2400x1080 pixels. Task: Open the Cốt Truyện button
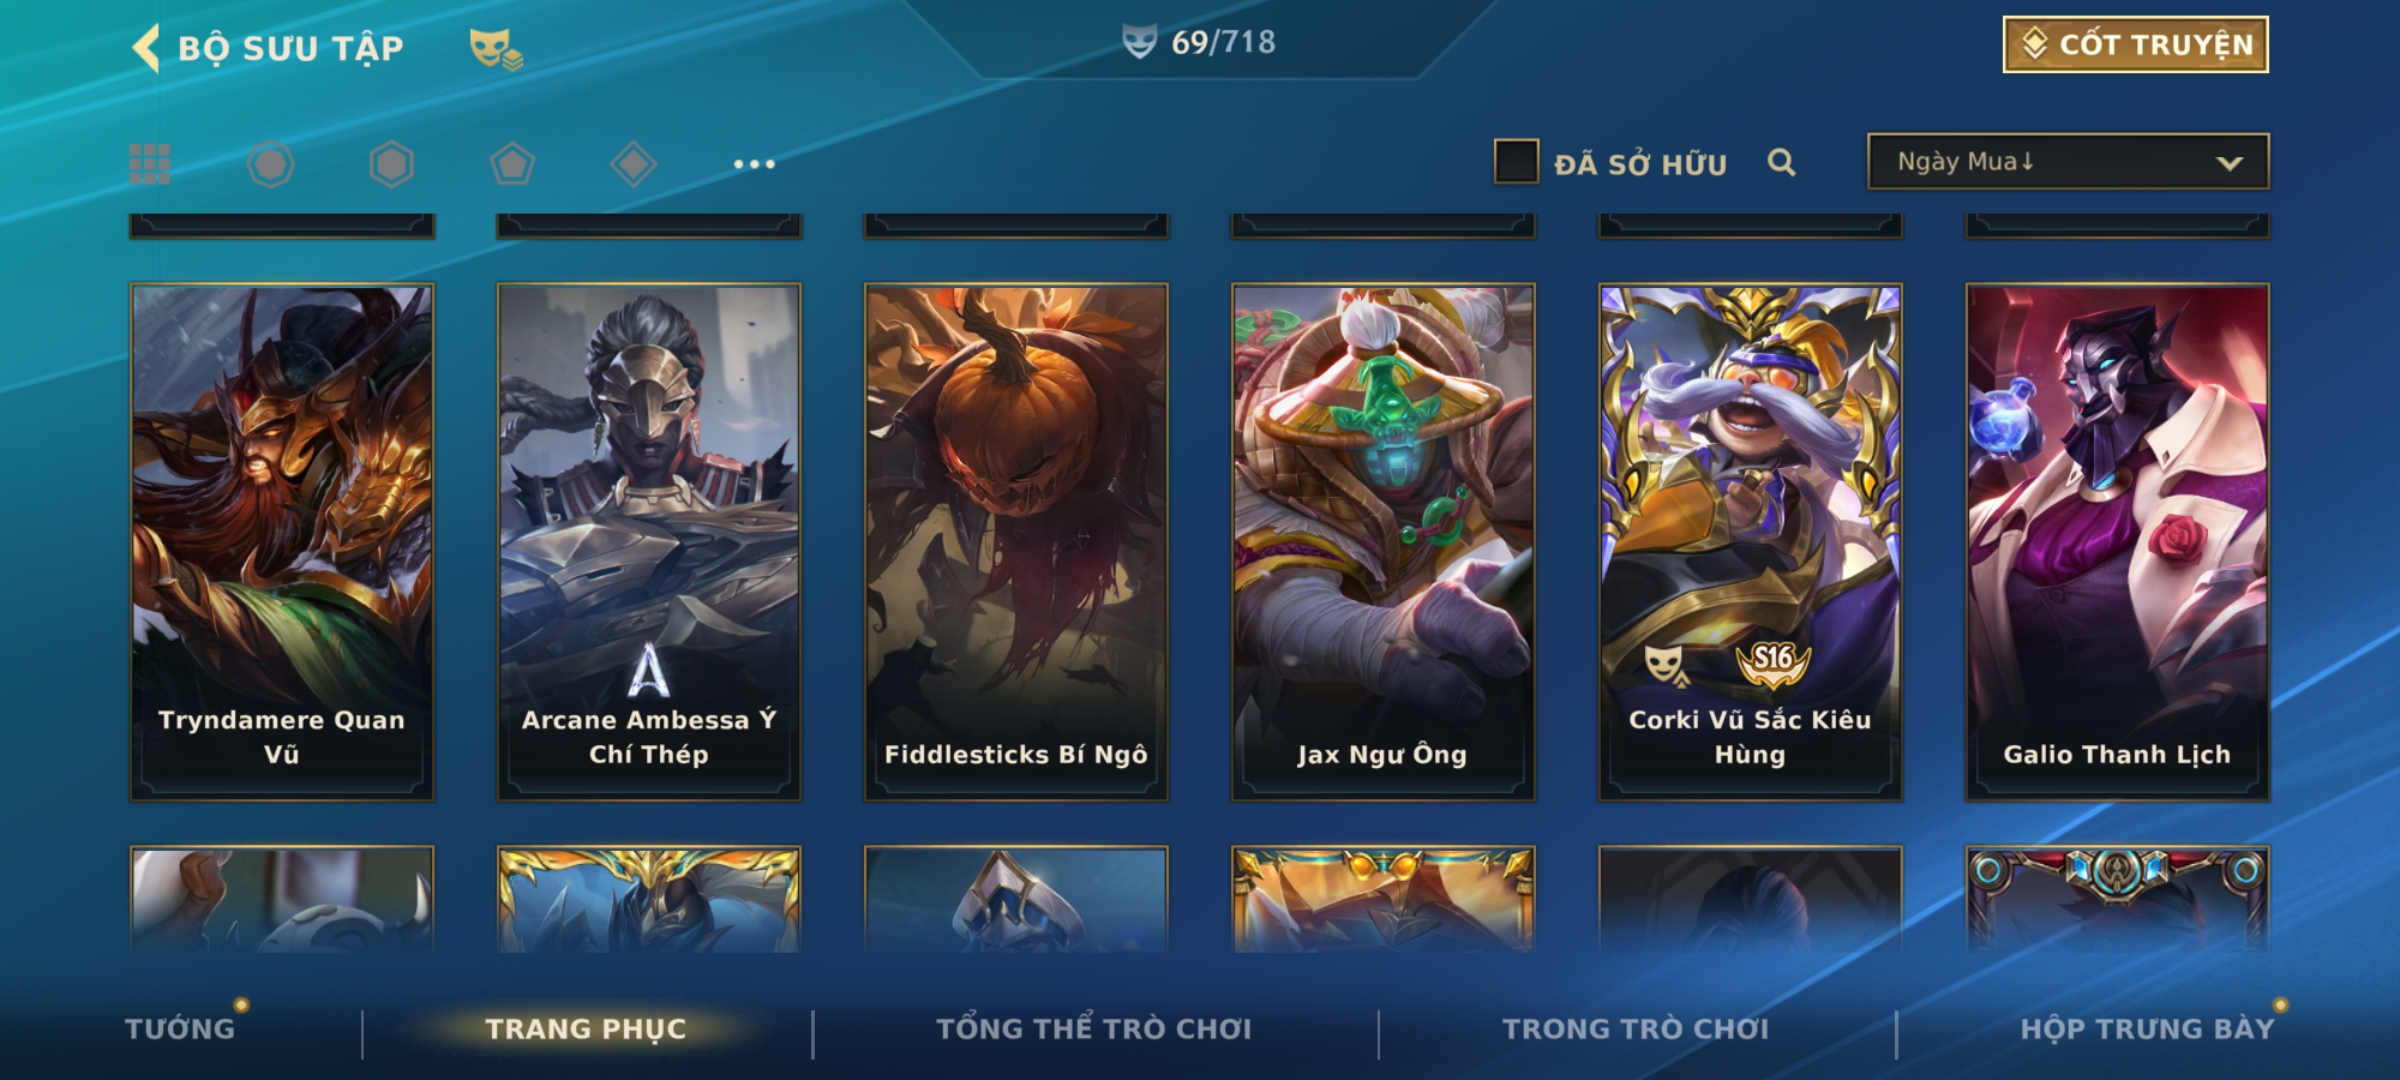2135,45
